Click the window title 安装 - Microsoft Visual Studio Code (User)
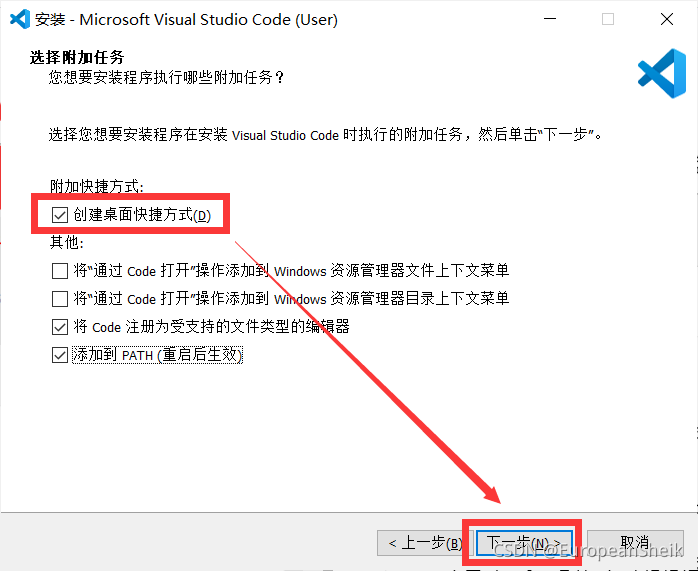698x571 pixels. tap(186, 20)
